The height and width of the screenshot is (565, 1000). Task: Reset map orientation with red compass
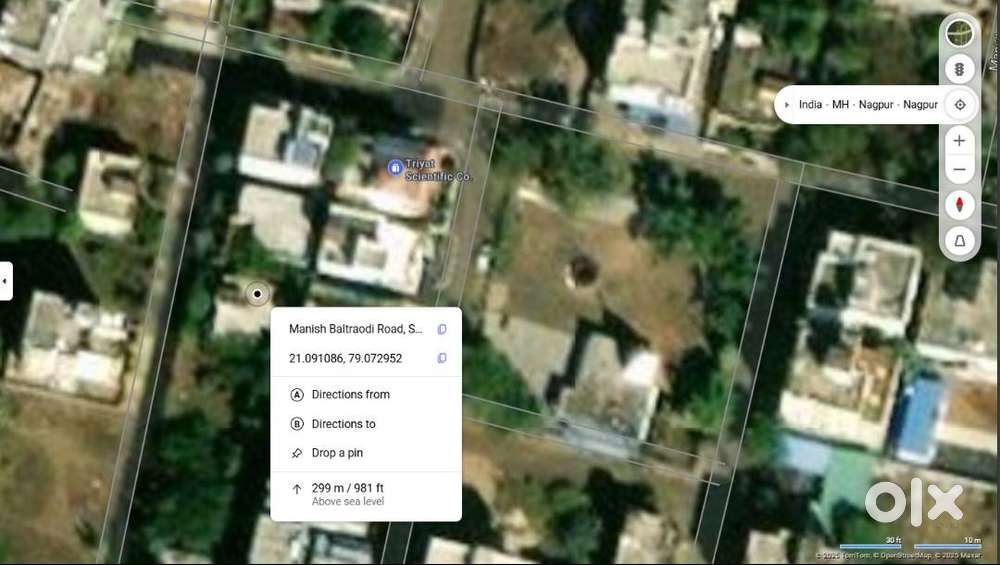pos(959,205)
